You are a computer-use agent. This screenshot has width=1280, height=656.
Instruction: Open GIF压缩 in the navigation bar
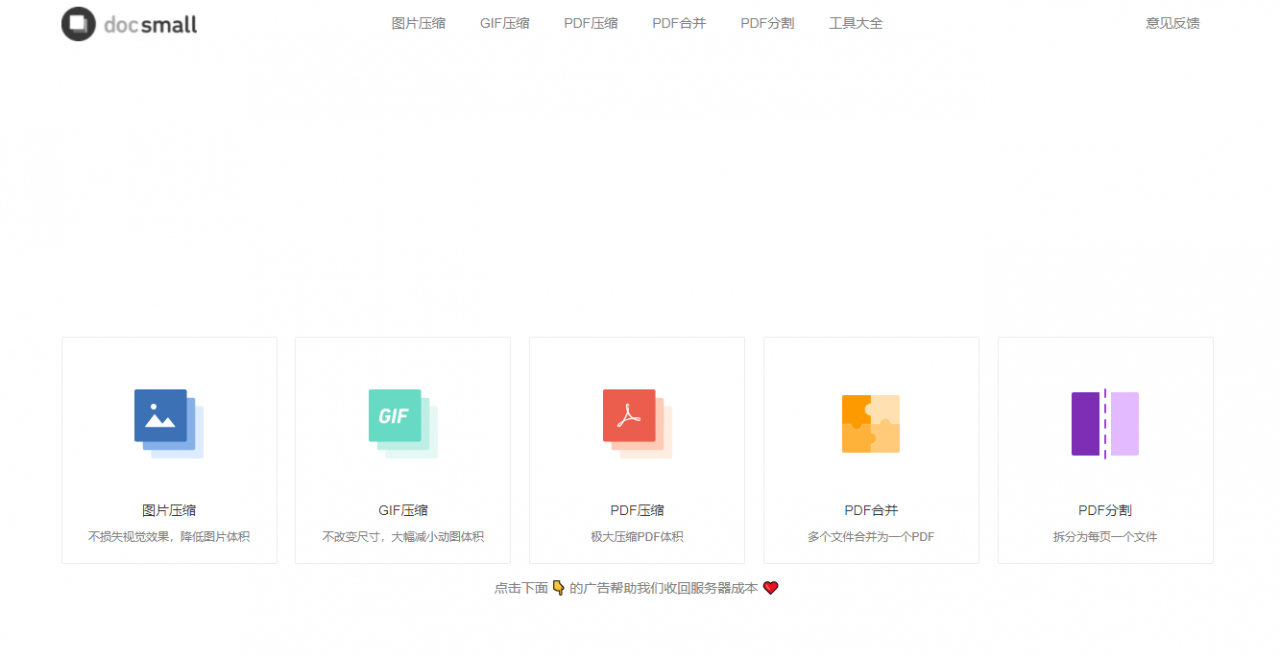(x=504, y=23)
